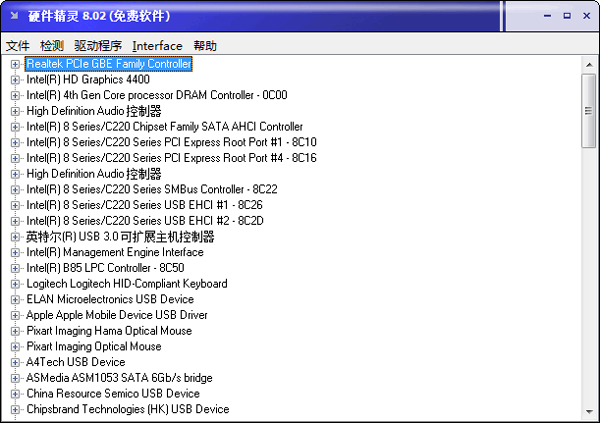Select ASMedia ASM1053 SATA 6Gb/s bridge row
Viewport: 600px width, 423px height.
[x=119, y=378]
